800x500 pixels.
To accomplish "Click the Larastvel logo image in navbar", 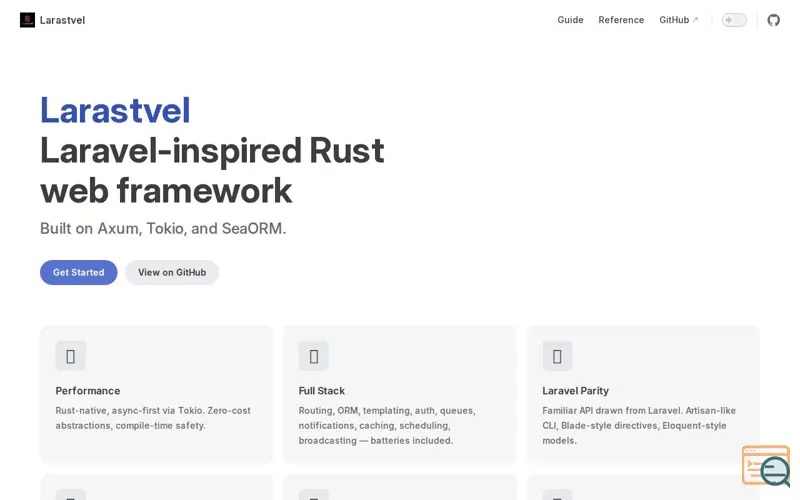I will [x=27, y=20].
